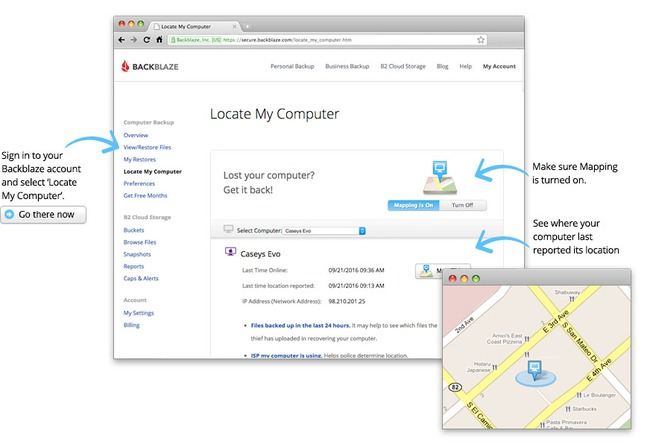Click E 3rd Ave label on map
The width and height of the screenshot is (650, 445).
tap(556, 321)
